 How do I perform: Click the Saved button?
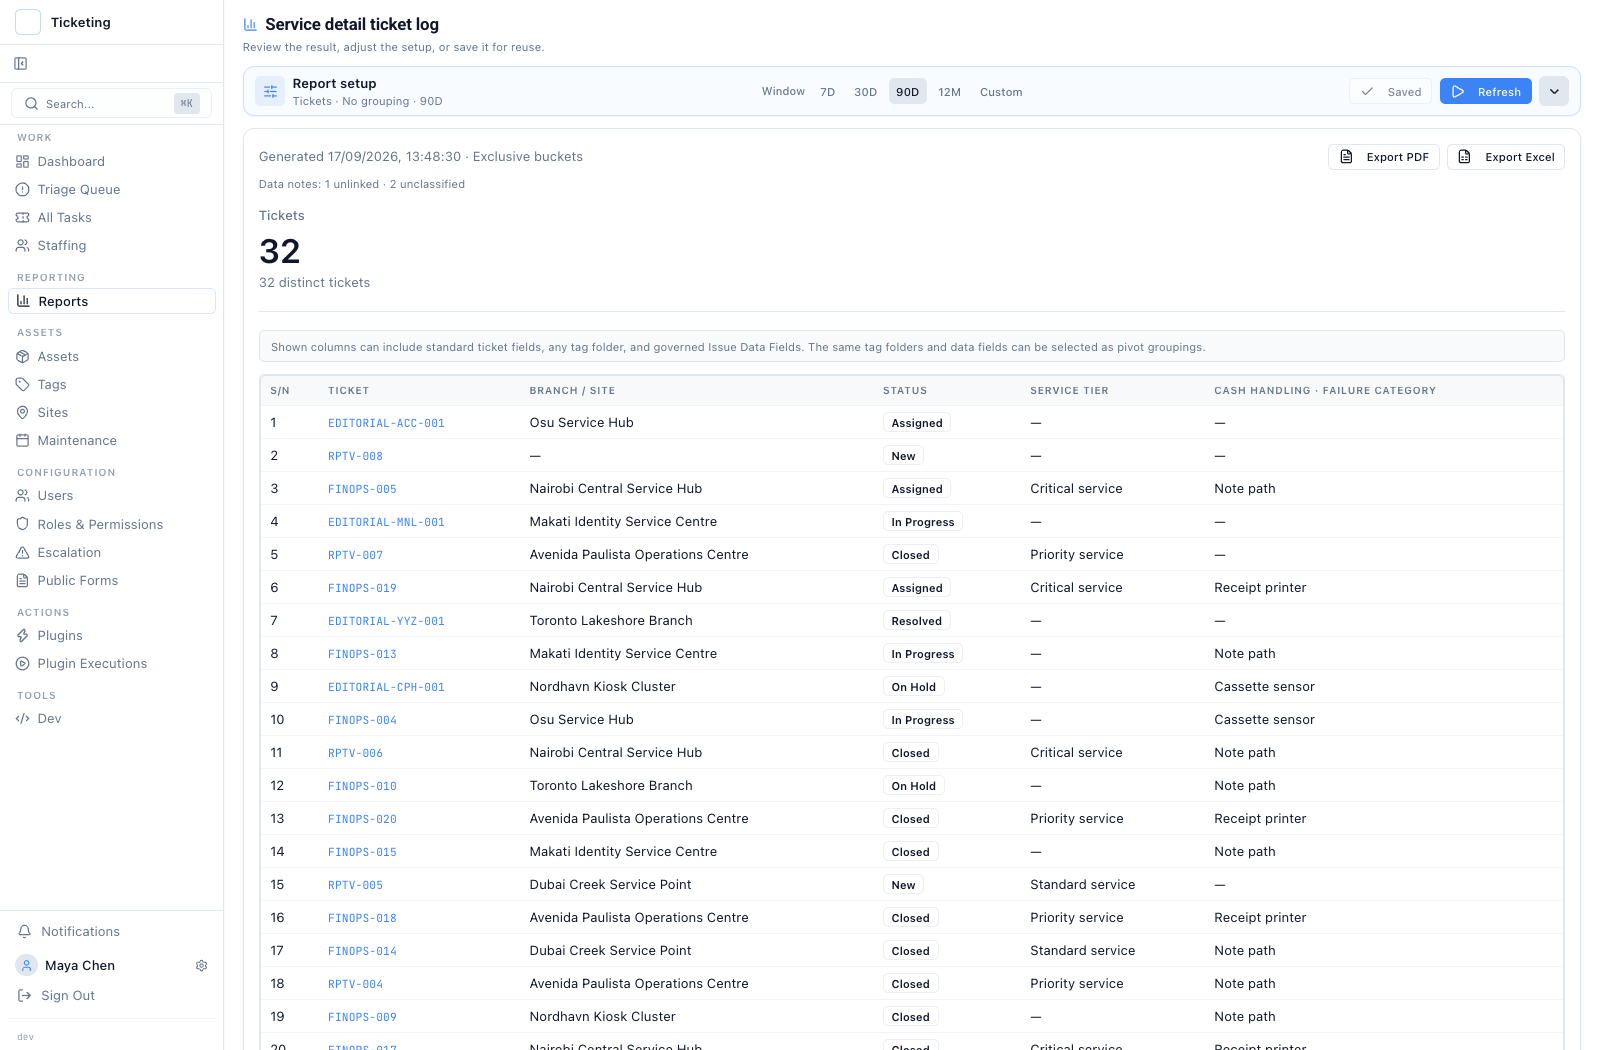(1390, 92)
